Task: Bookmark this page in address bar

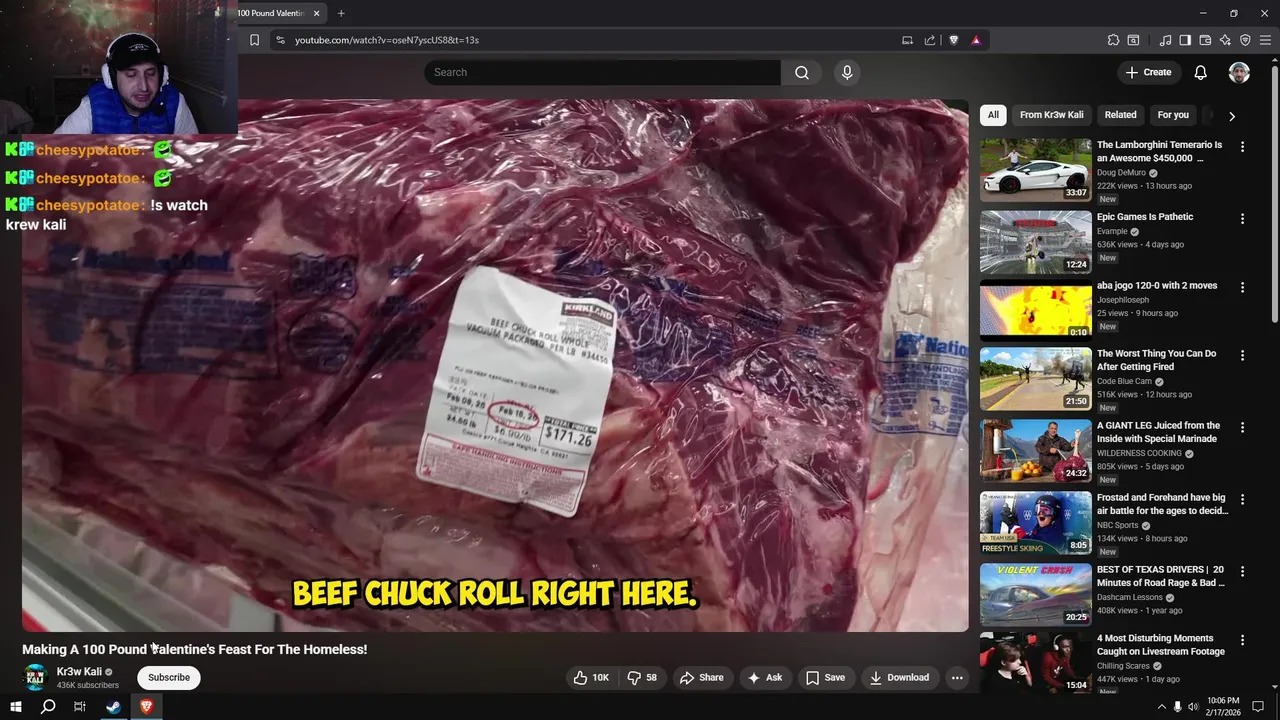Action: [x=254, y=40]
